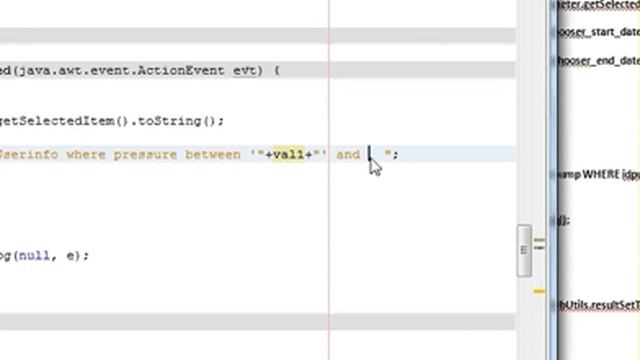The width and height of the screenshot is (640, 360).
Task: Click 'hooser_end_date' text in right window
Action: 599,61
